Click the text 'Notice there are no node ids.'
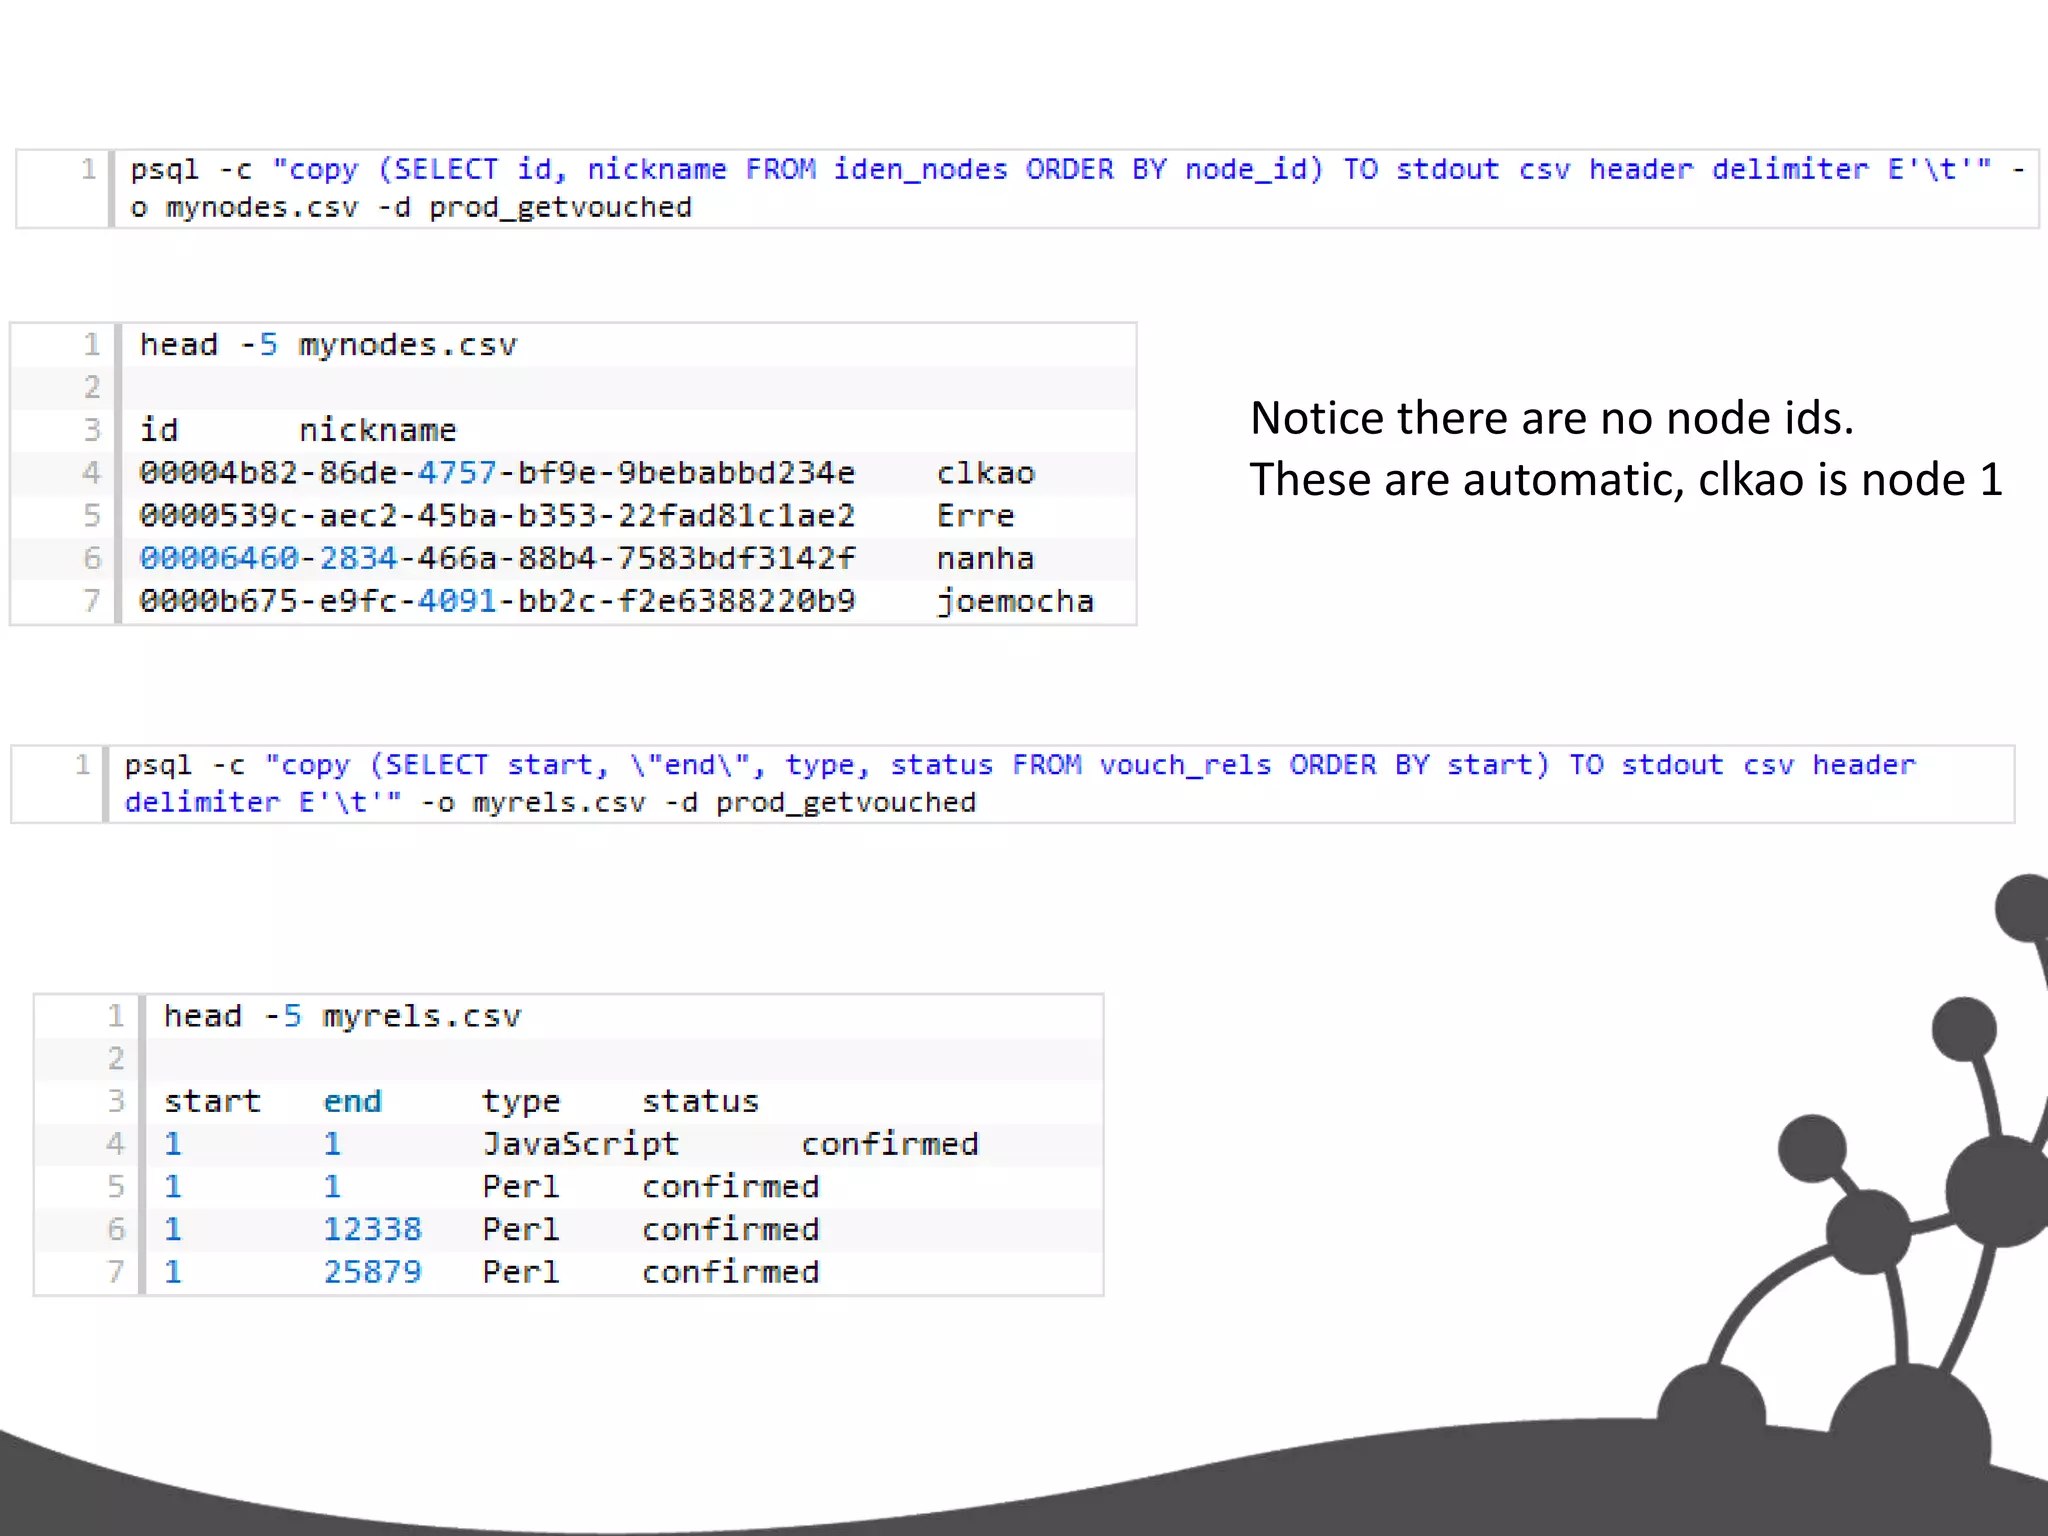This screenshot has width=2048, height=1536. click(1551, 418)
